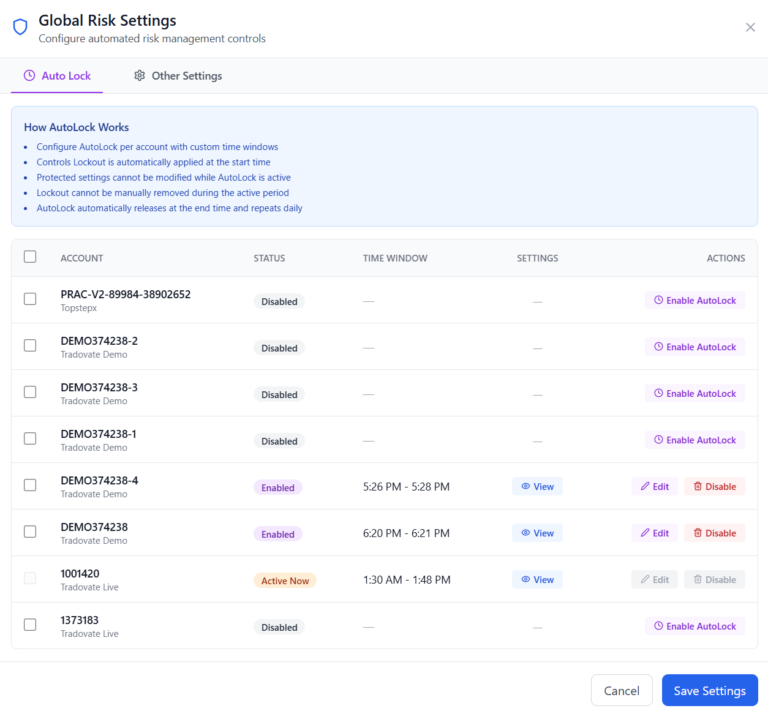This screenshot has width=768, height=711.
Task: Tick the checkbox for account 1373183
Action: [30, 625]
